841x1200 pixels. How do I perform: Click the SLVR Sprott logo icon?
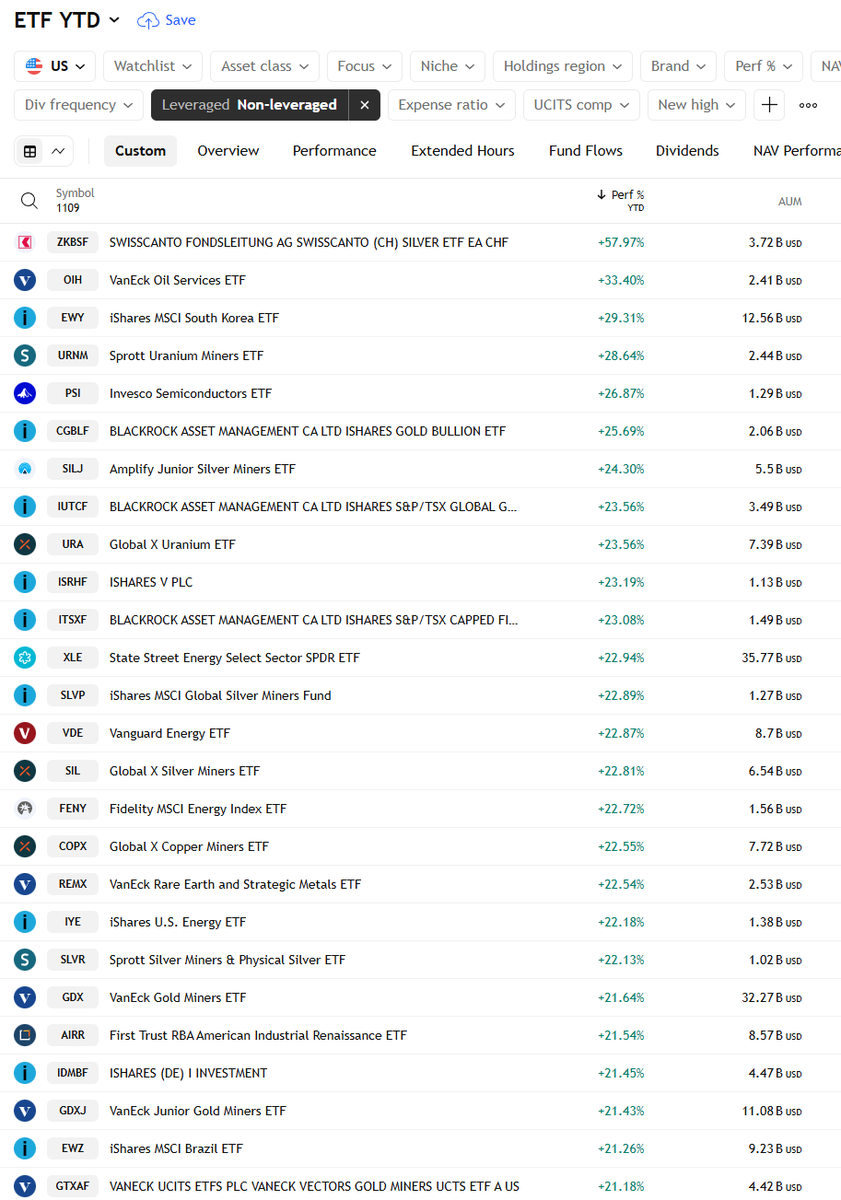pos(25,960)
